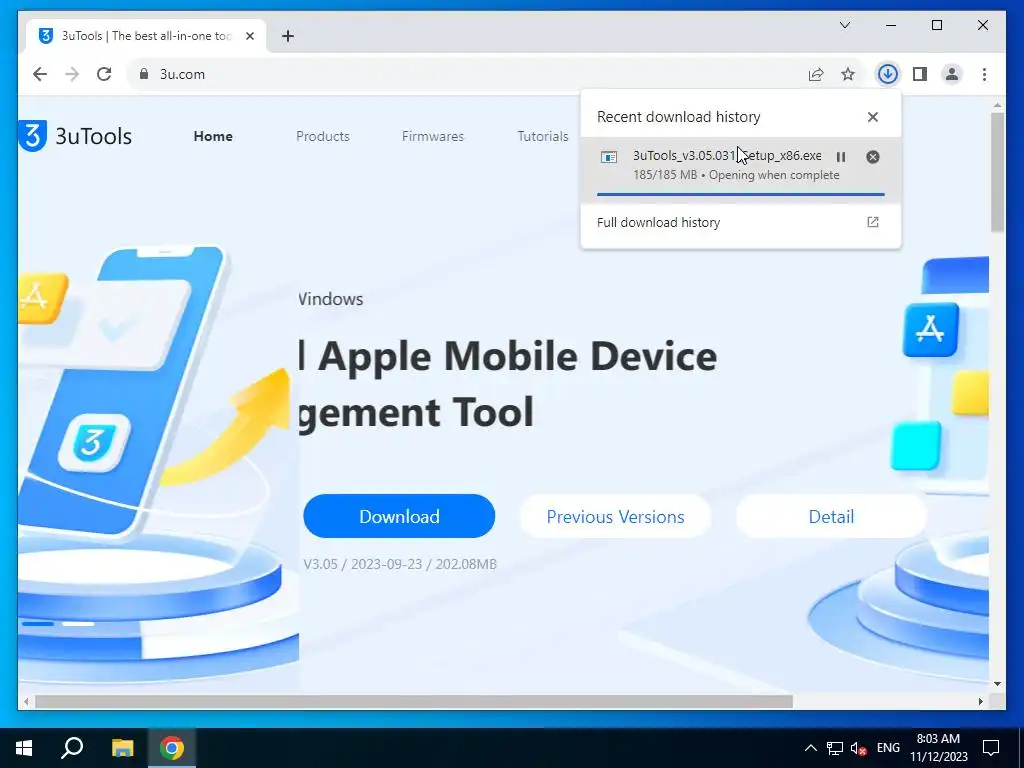Click the ENG language indicator
This screenshot has height=768, width=1024.
tap(888, 747)
